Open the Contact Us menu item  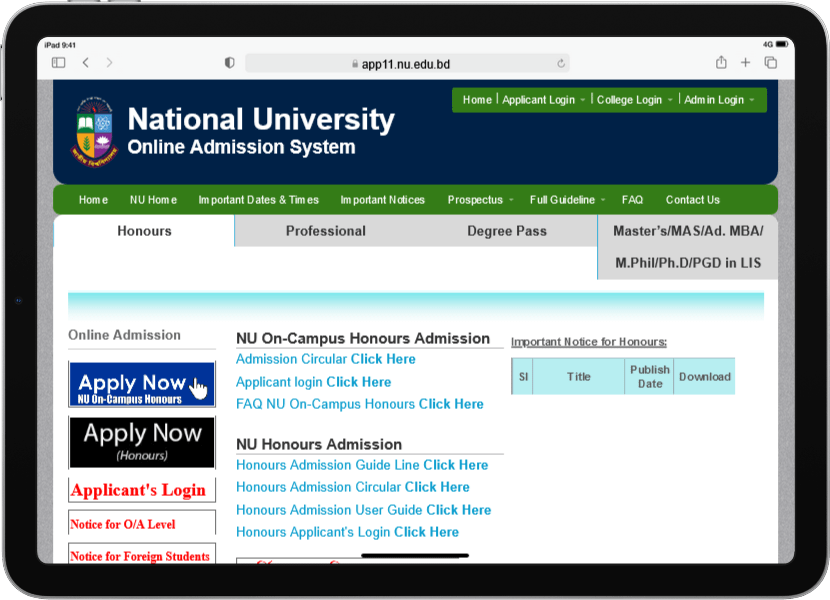pyautogui.click(x=692, y=200)
